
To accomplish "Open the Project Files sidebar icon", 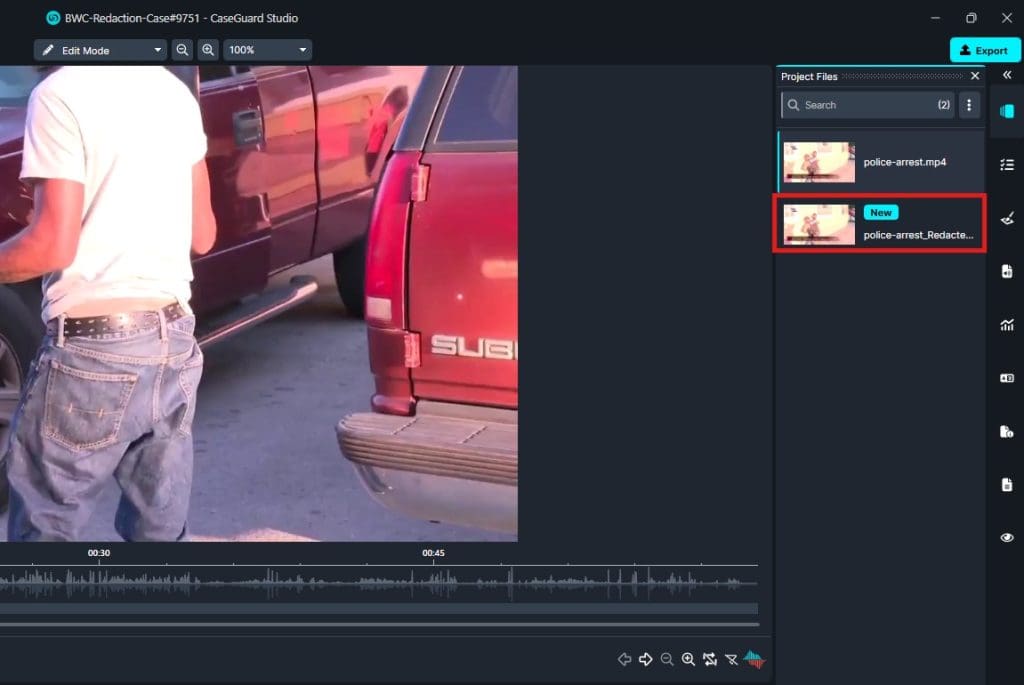I will coord(1007,111).
